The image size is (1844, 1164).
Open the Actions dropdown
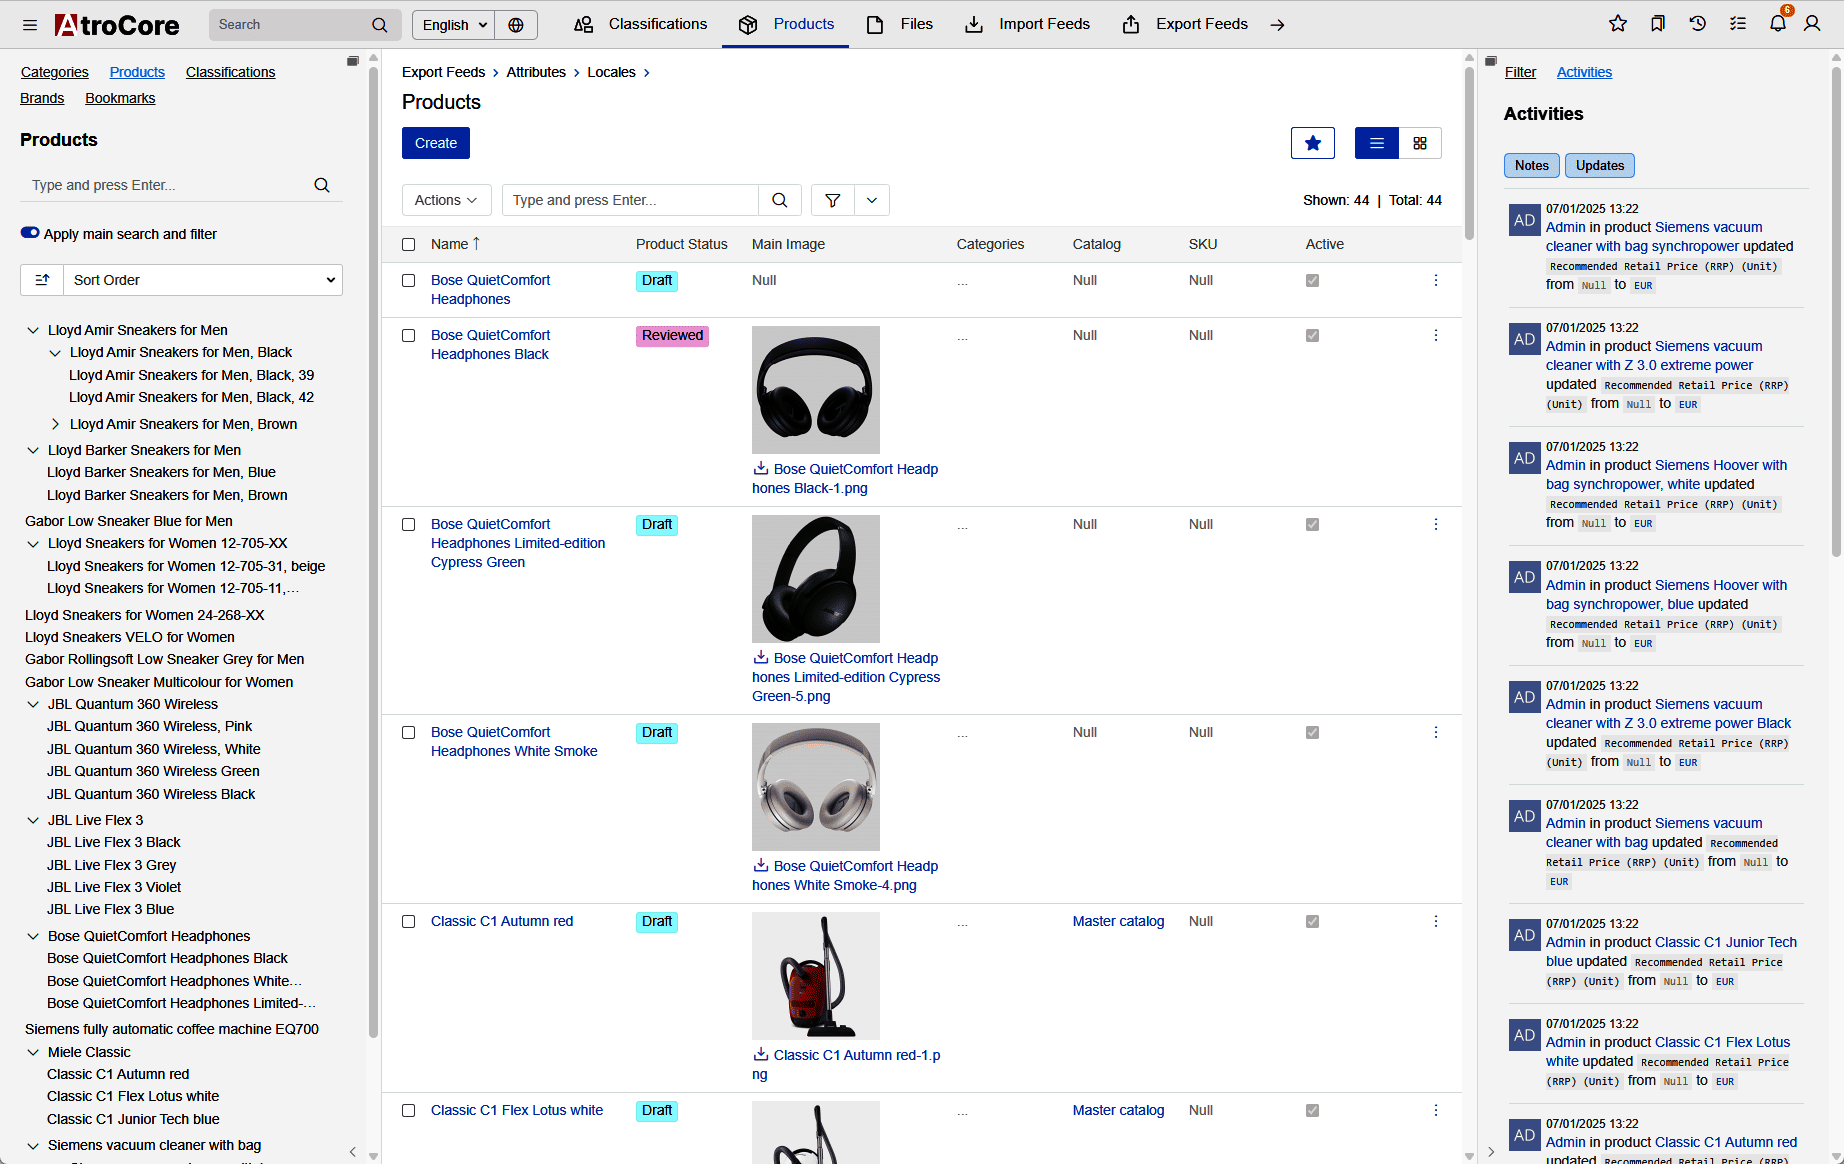446,200
